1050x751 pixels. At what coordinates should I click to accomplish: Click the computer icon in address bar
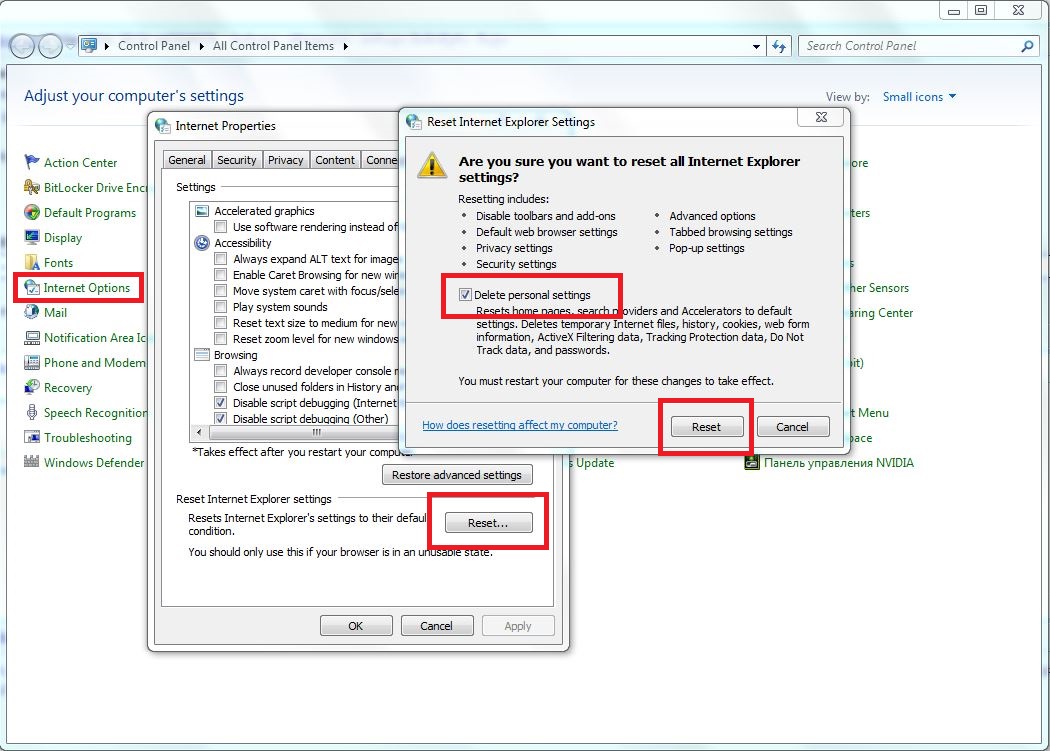(88, 46)
